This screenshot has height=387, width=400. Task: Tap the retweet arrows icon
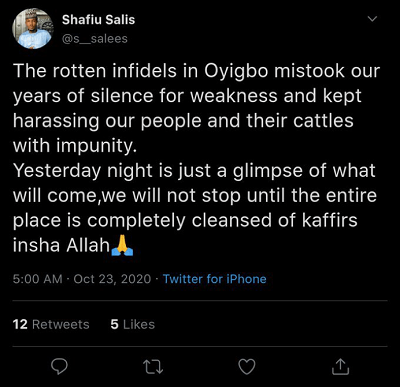[x=153, y=367]
